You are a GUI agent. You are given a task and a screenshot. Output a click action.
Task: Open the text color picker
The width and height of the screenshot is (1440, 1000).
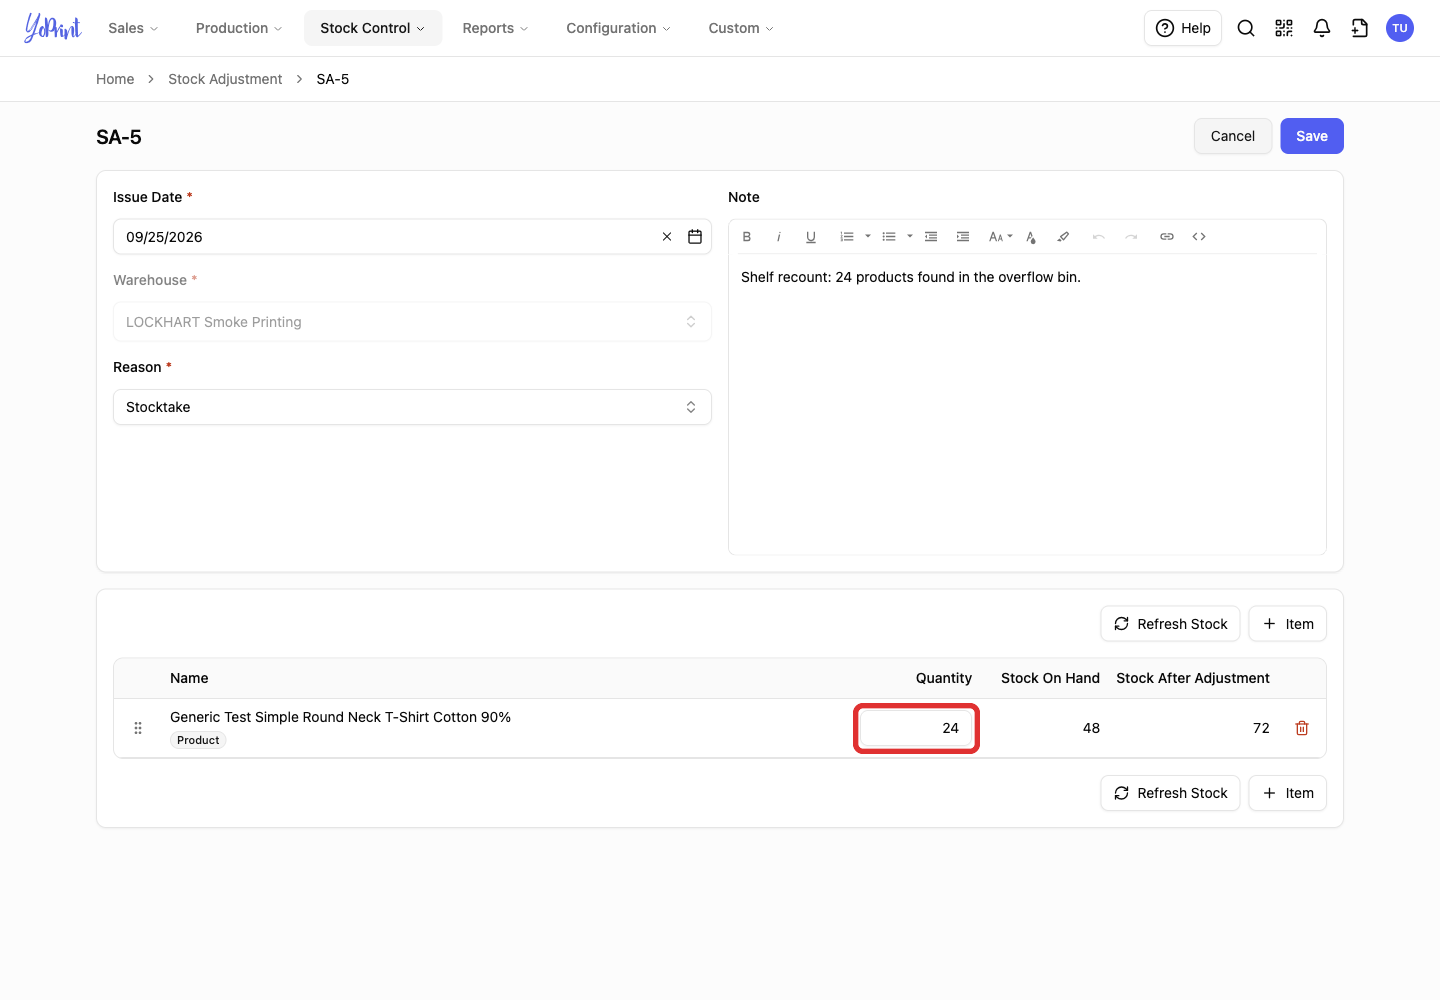coord(1031,237)
